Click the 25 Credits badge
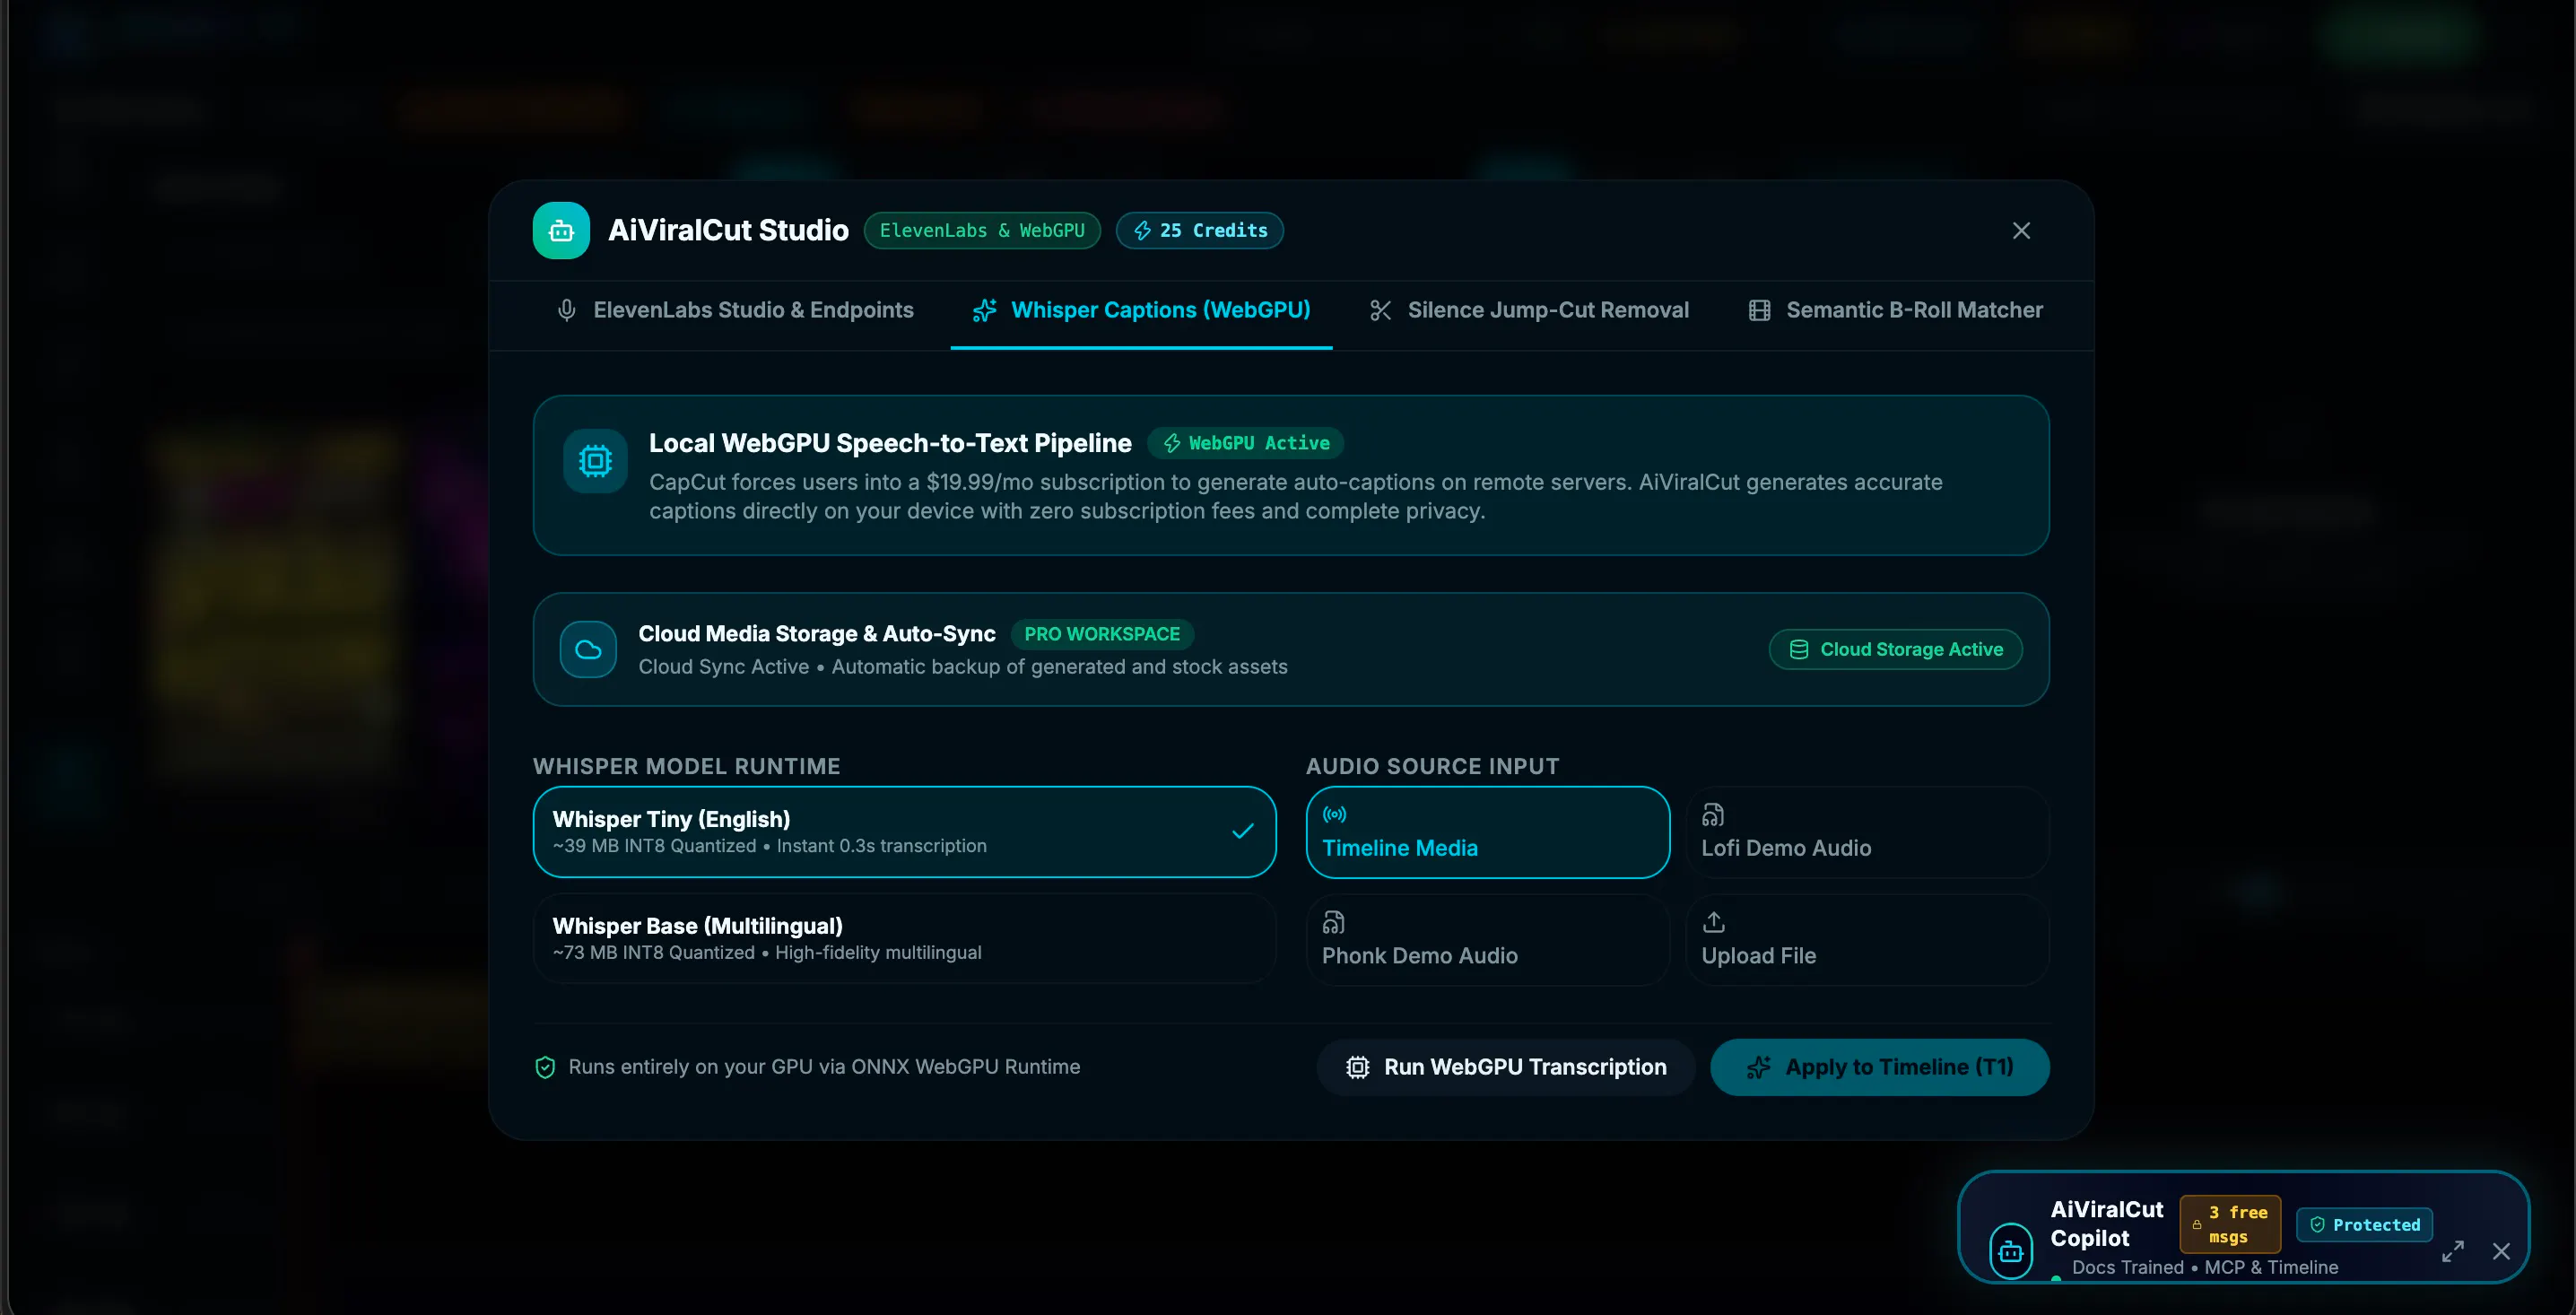Viewport: 2576px width, 1315px height. coord(1199,231)
